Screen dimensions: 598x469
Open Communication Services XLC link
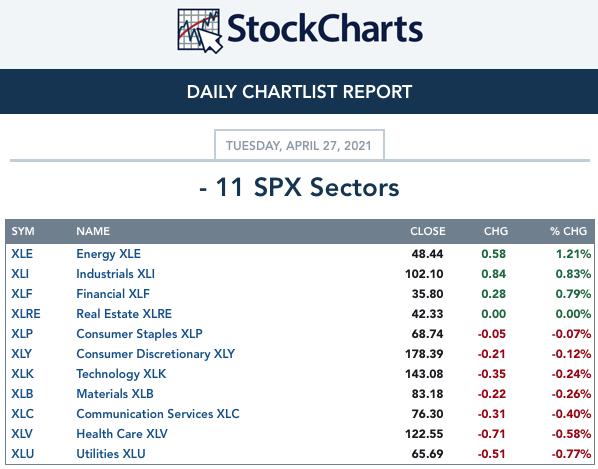158,414
